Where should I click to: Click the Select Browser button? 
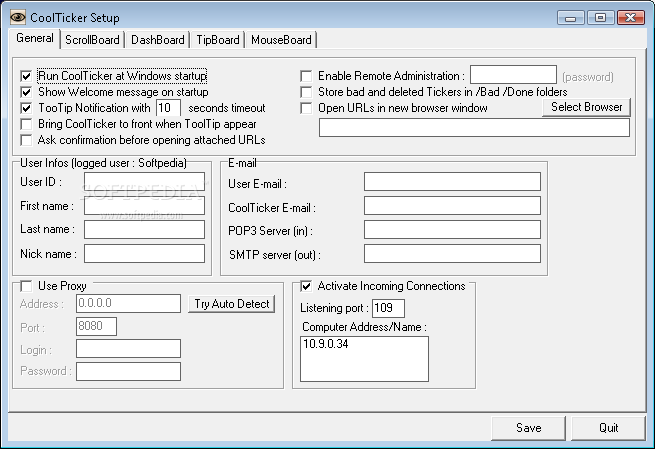coord(586,107)
